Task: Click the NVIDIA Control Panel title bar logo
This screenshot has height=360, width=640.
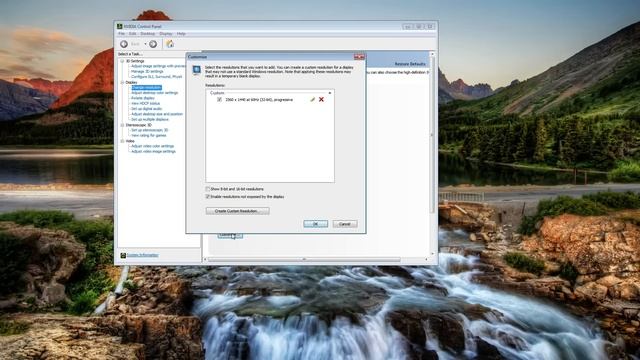Action: click(120, 26)
